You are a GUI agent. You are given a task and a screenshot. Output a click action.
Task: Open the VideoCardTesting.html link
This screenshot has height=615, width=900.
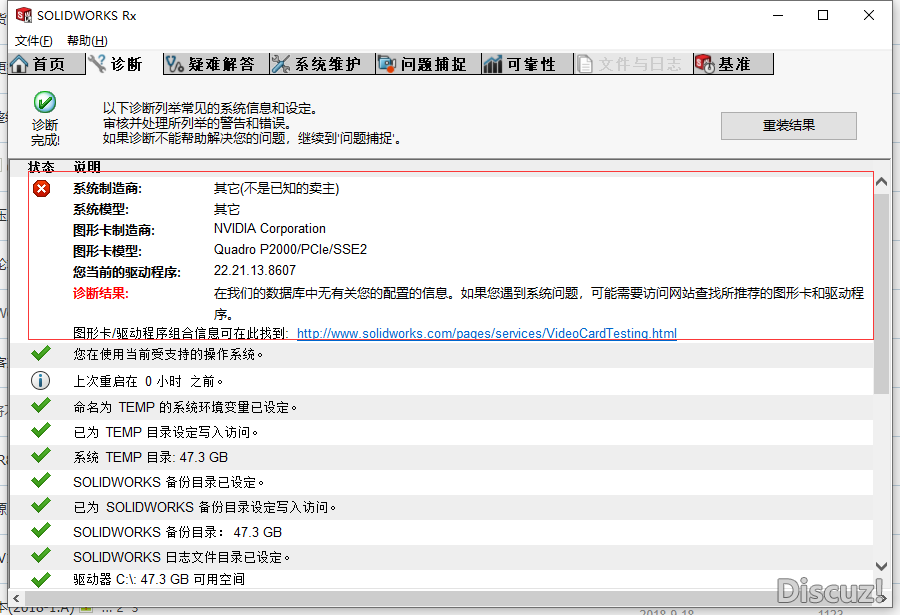(487, 333)
